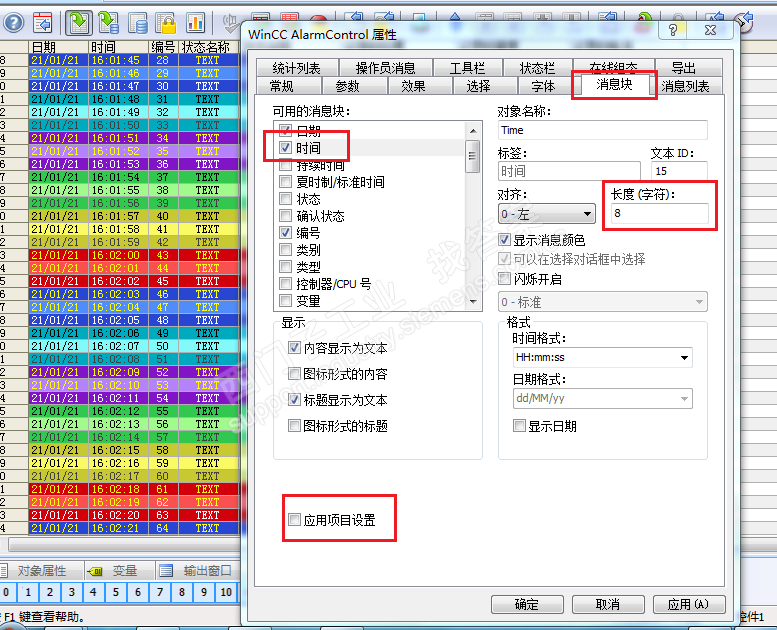The image size is (777, 630).
Task: Toggle 显示消息颜色 checkbox
Action: [x=504, y=240]
